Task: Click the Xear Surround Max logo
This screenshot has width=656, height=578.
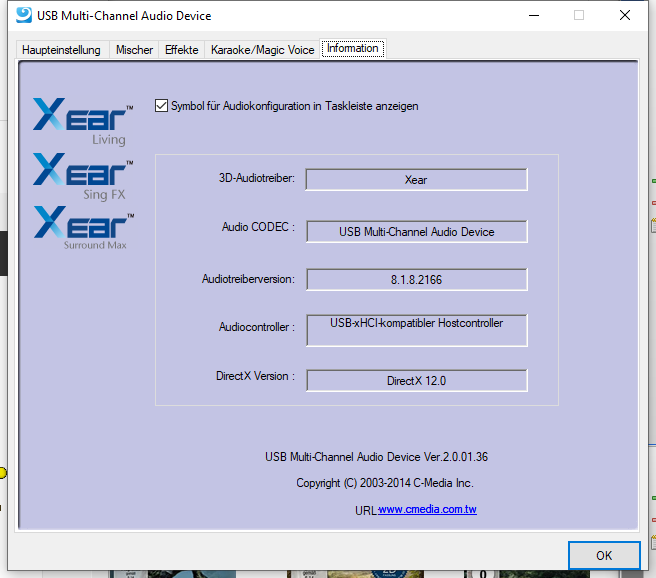Action: point(83,227)
